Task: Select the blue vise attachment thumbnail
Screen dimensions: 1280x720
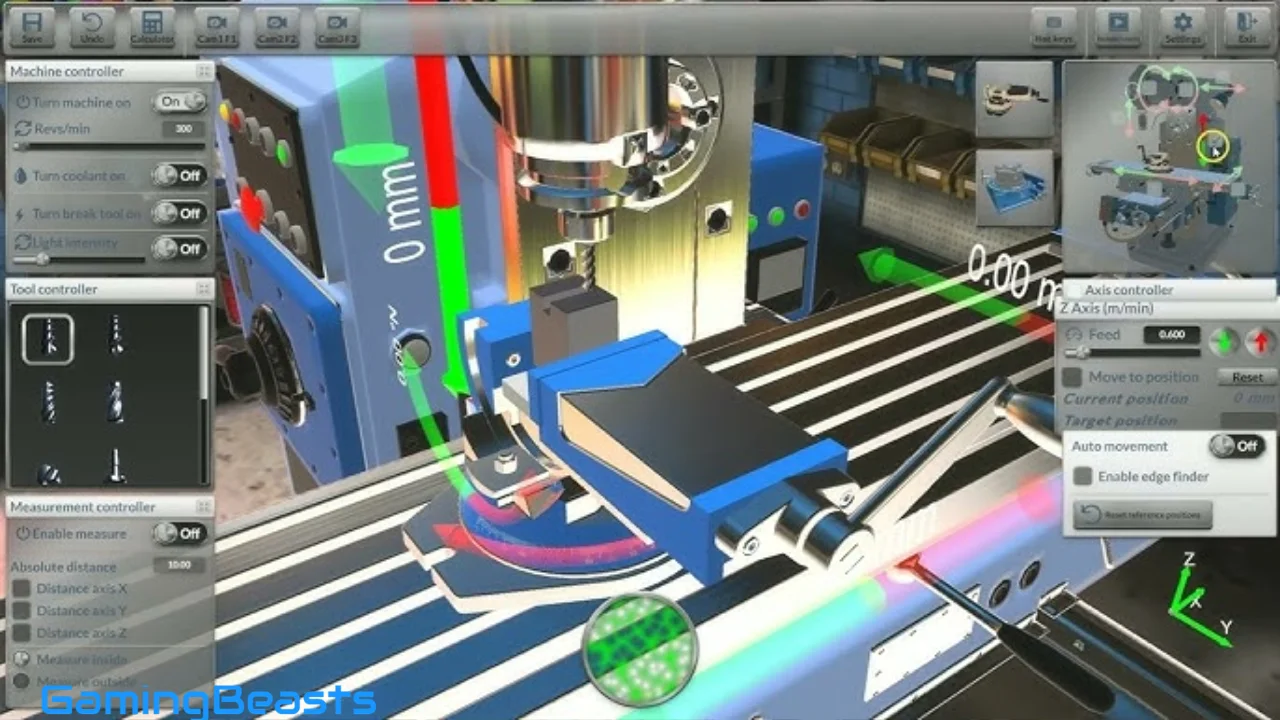Action: coord(1015,187)
